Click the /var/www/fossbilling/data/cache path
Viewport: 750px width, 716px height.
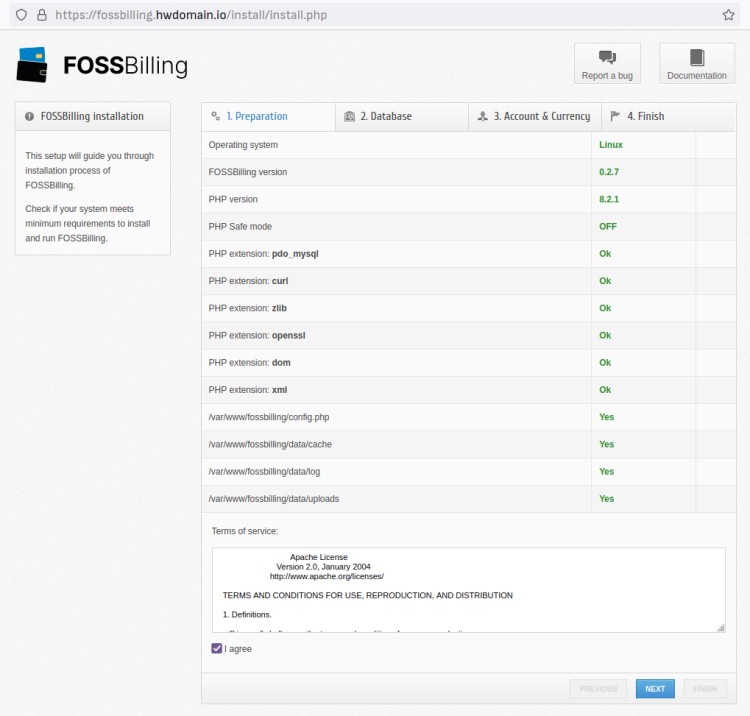click(x=270, y=445)
